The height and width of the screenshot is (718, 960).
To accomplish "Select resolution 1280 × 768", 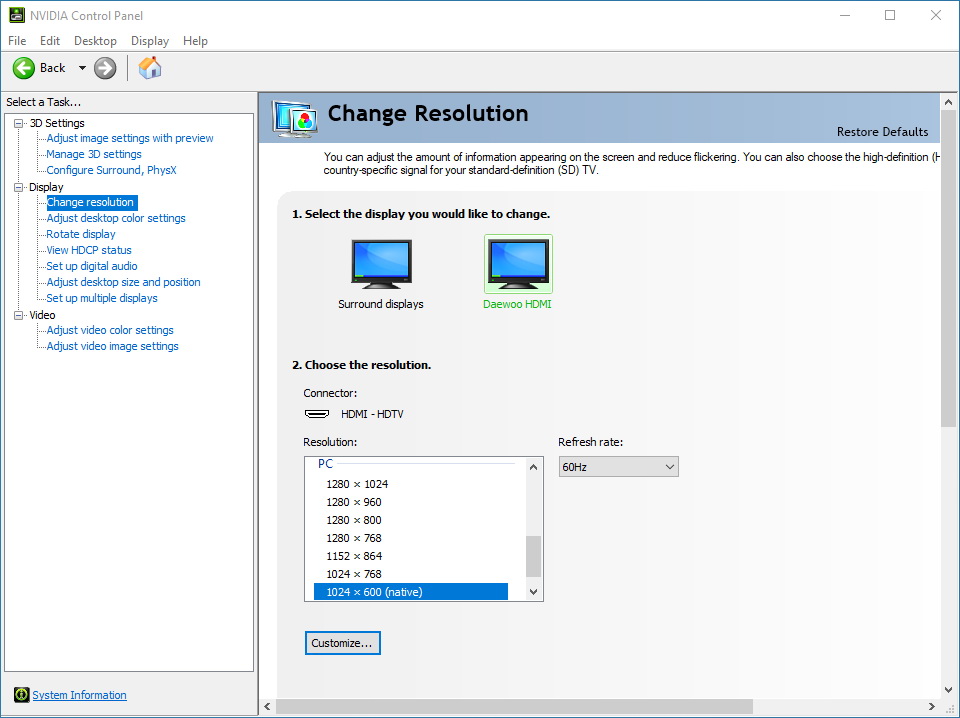I will [x=411, y=538].
